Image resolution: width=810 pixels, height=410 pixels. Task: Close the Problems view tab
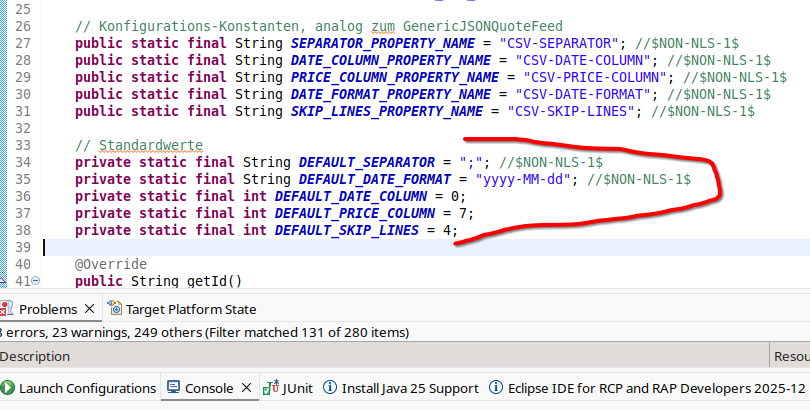(x=89, y=309)
